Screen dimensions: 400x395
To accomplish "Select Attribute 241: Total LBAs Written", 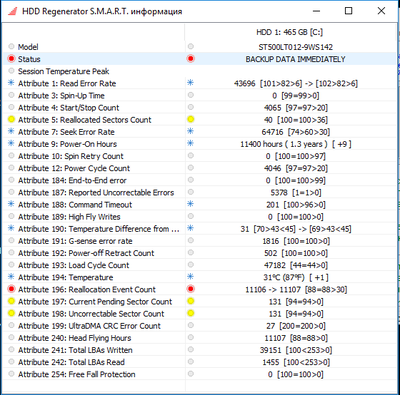I will pyautogui.click(x=75, y=350).
